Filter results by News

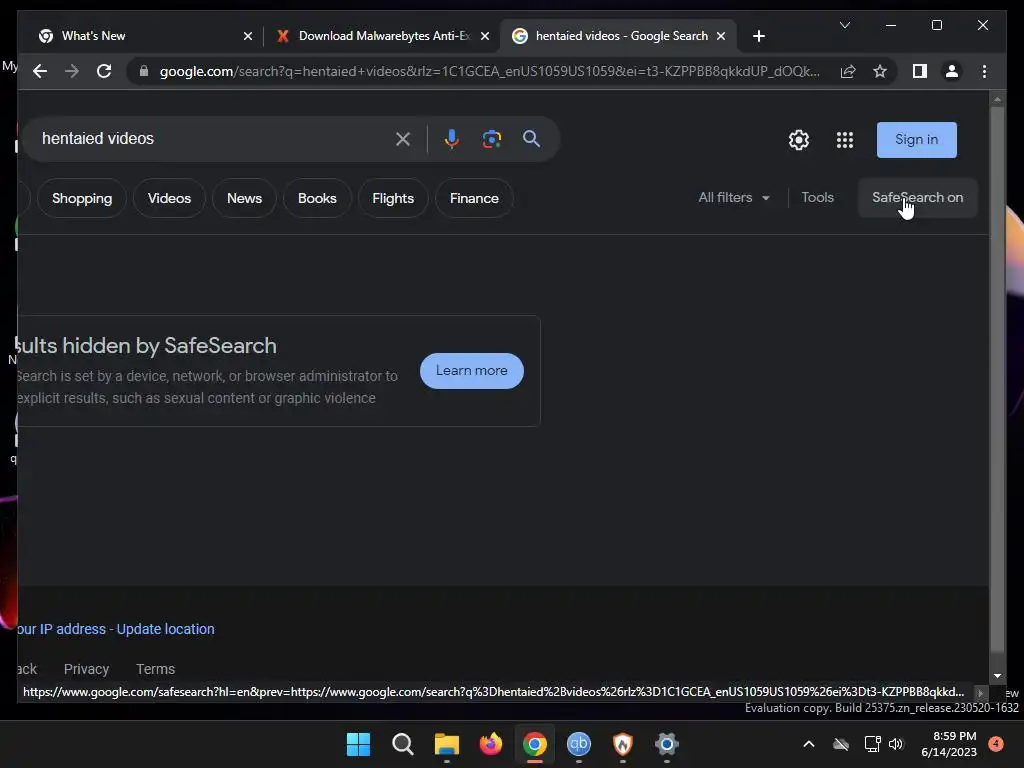tap(244, 198)
